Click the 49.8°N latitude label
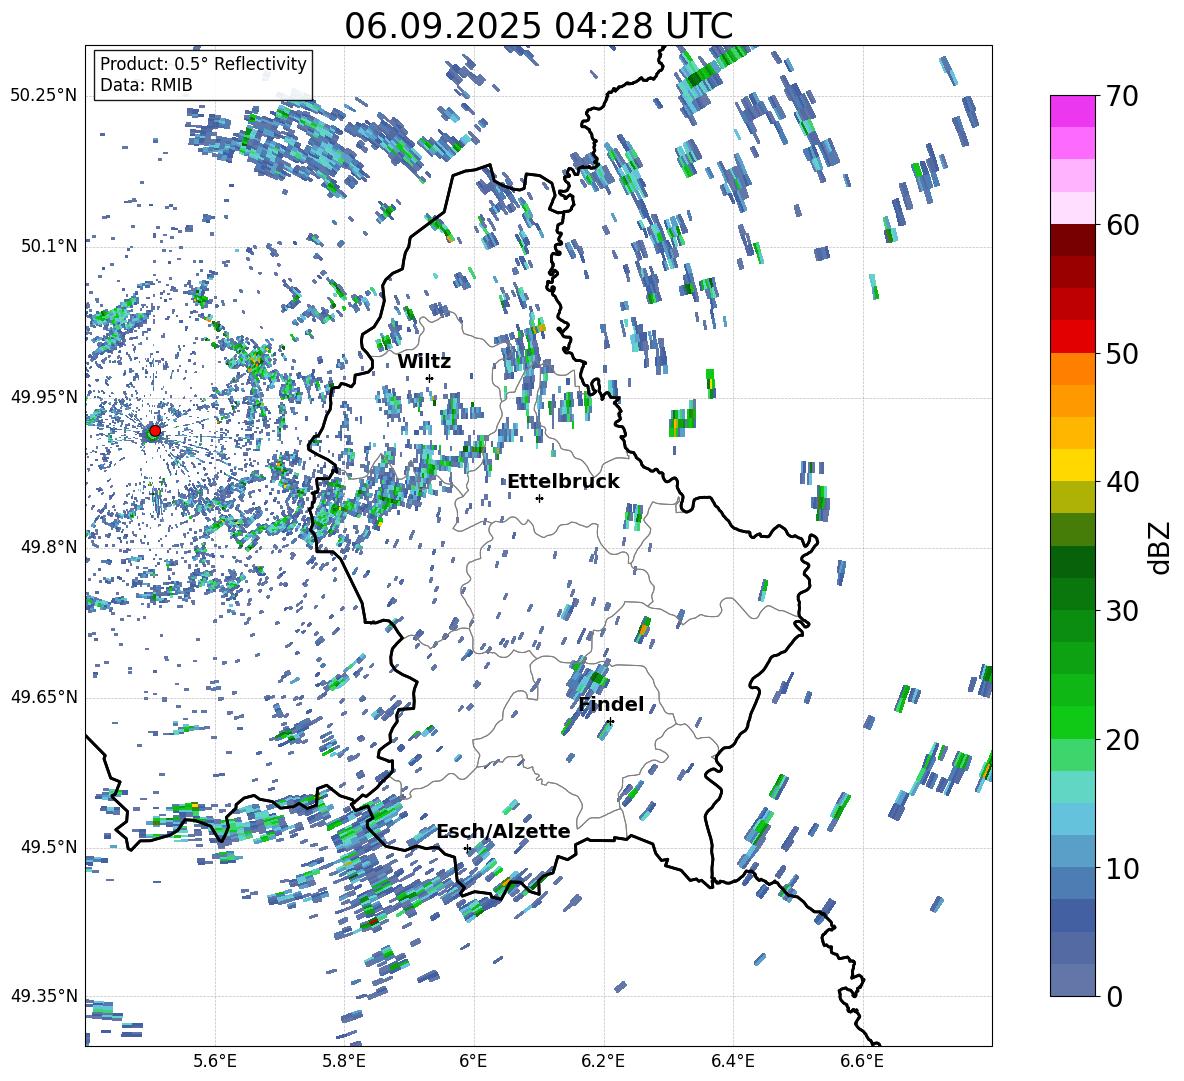Screen dimensions: 1184x1081 point(49,547)
